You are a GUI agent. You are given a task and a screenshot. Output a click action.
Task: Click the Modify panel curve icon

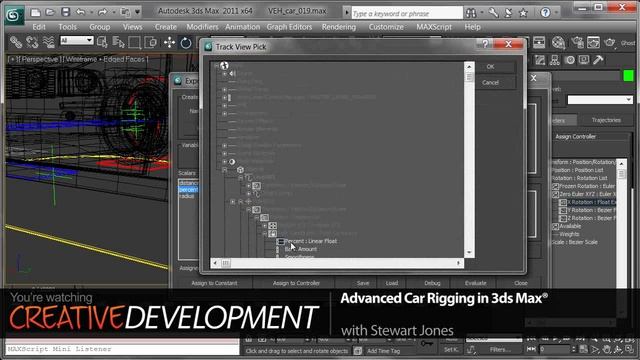(540, 60)
